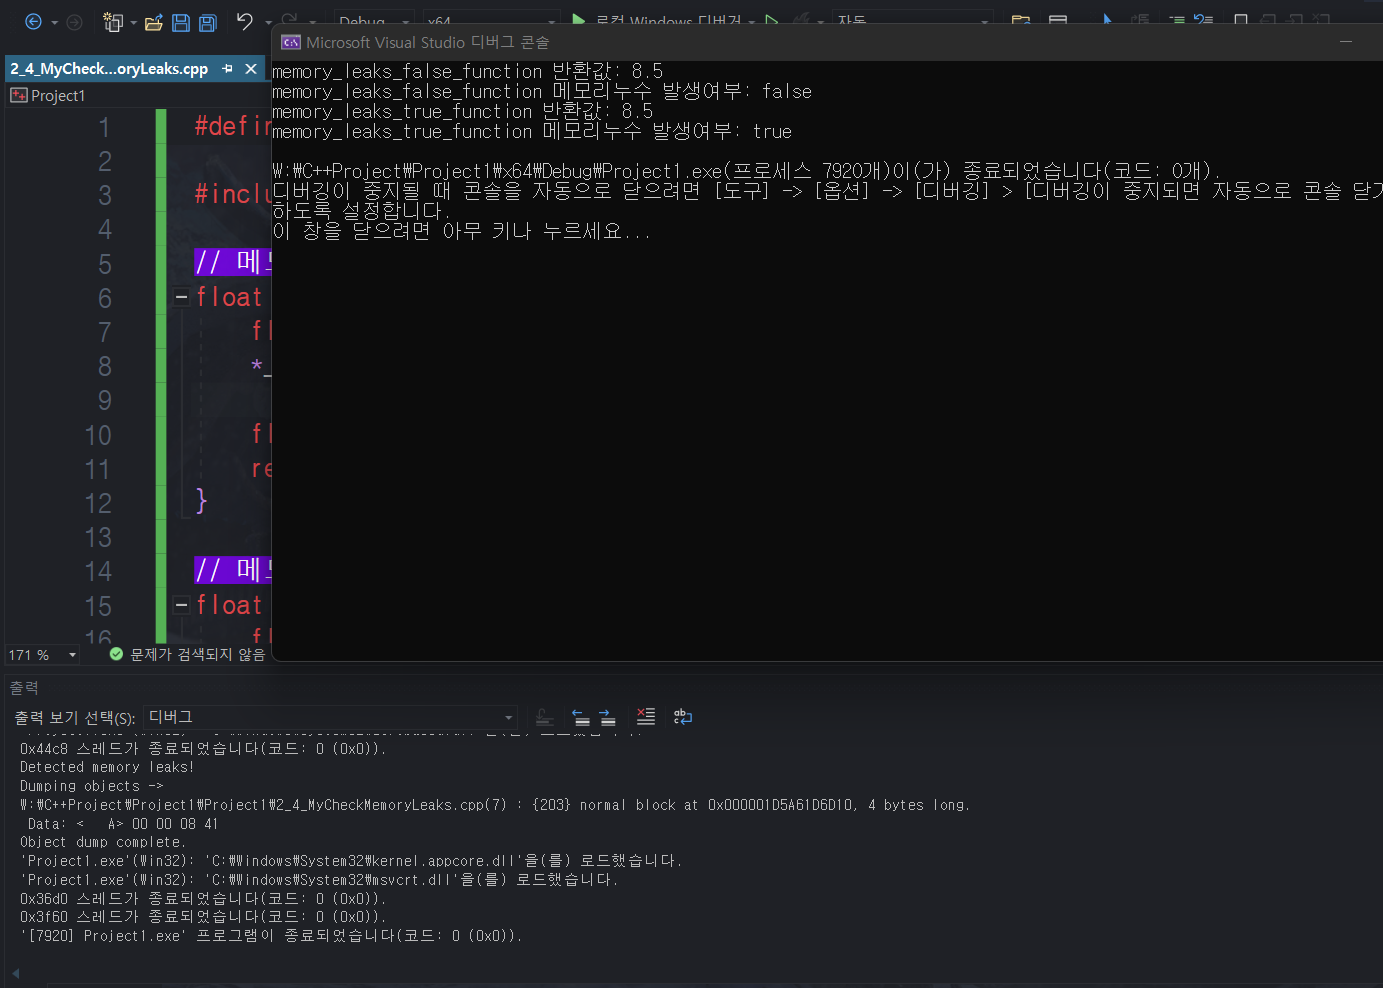Click the console line ending with 'true'

[x=532, y=132]
